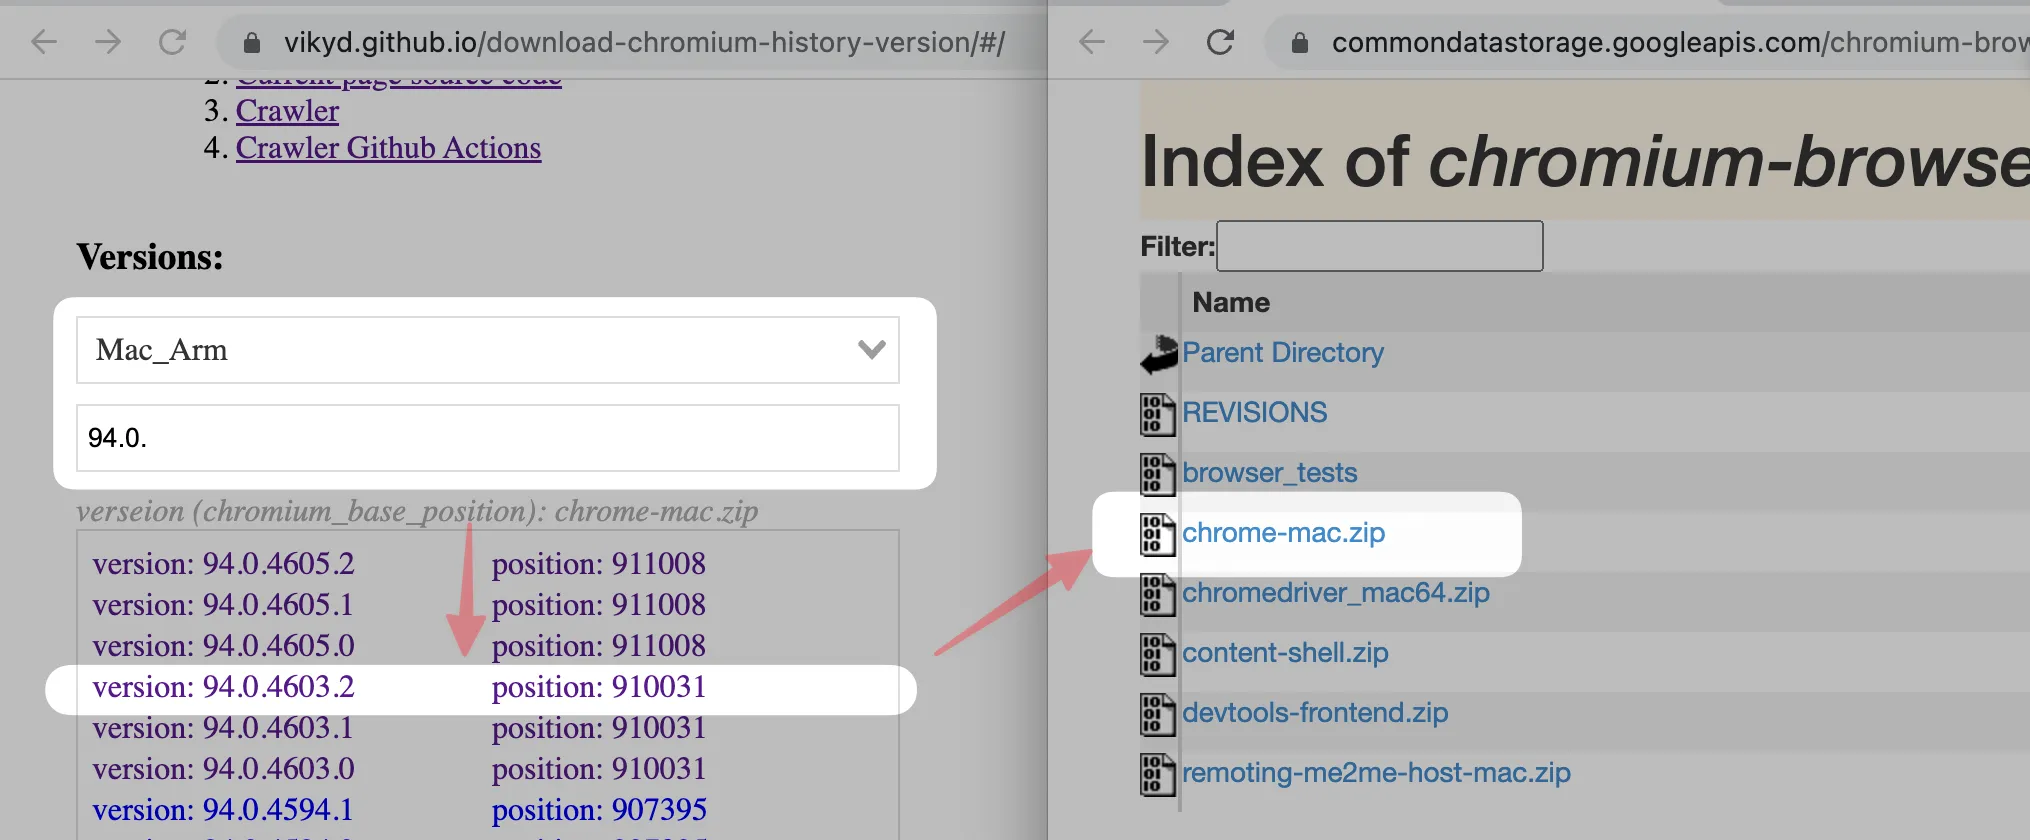Select version 94.0.4605.2 entry

point(224,564)
